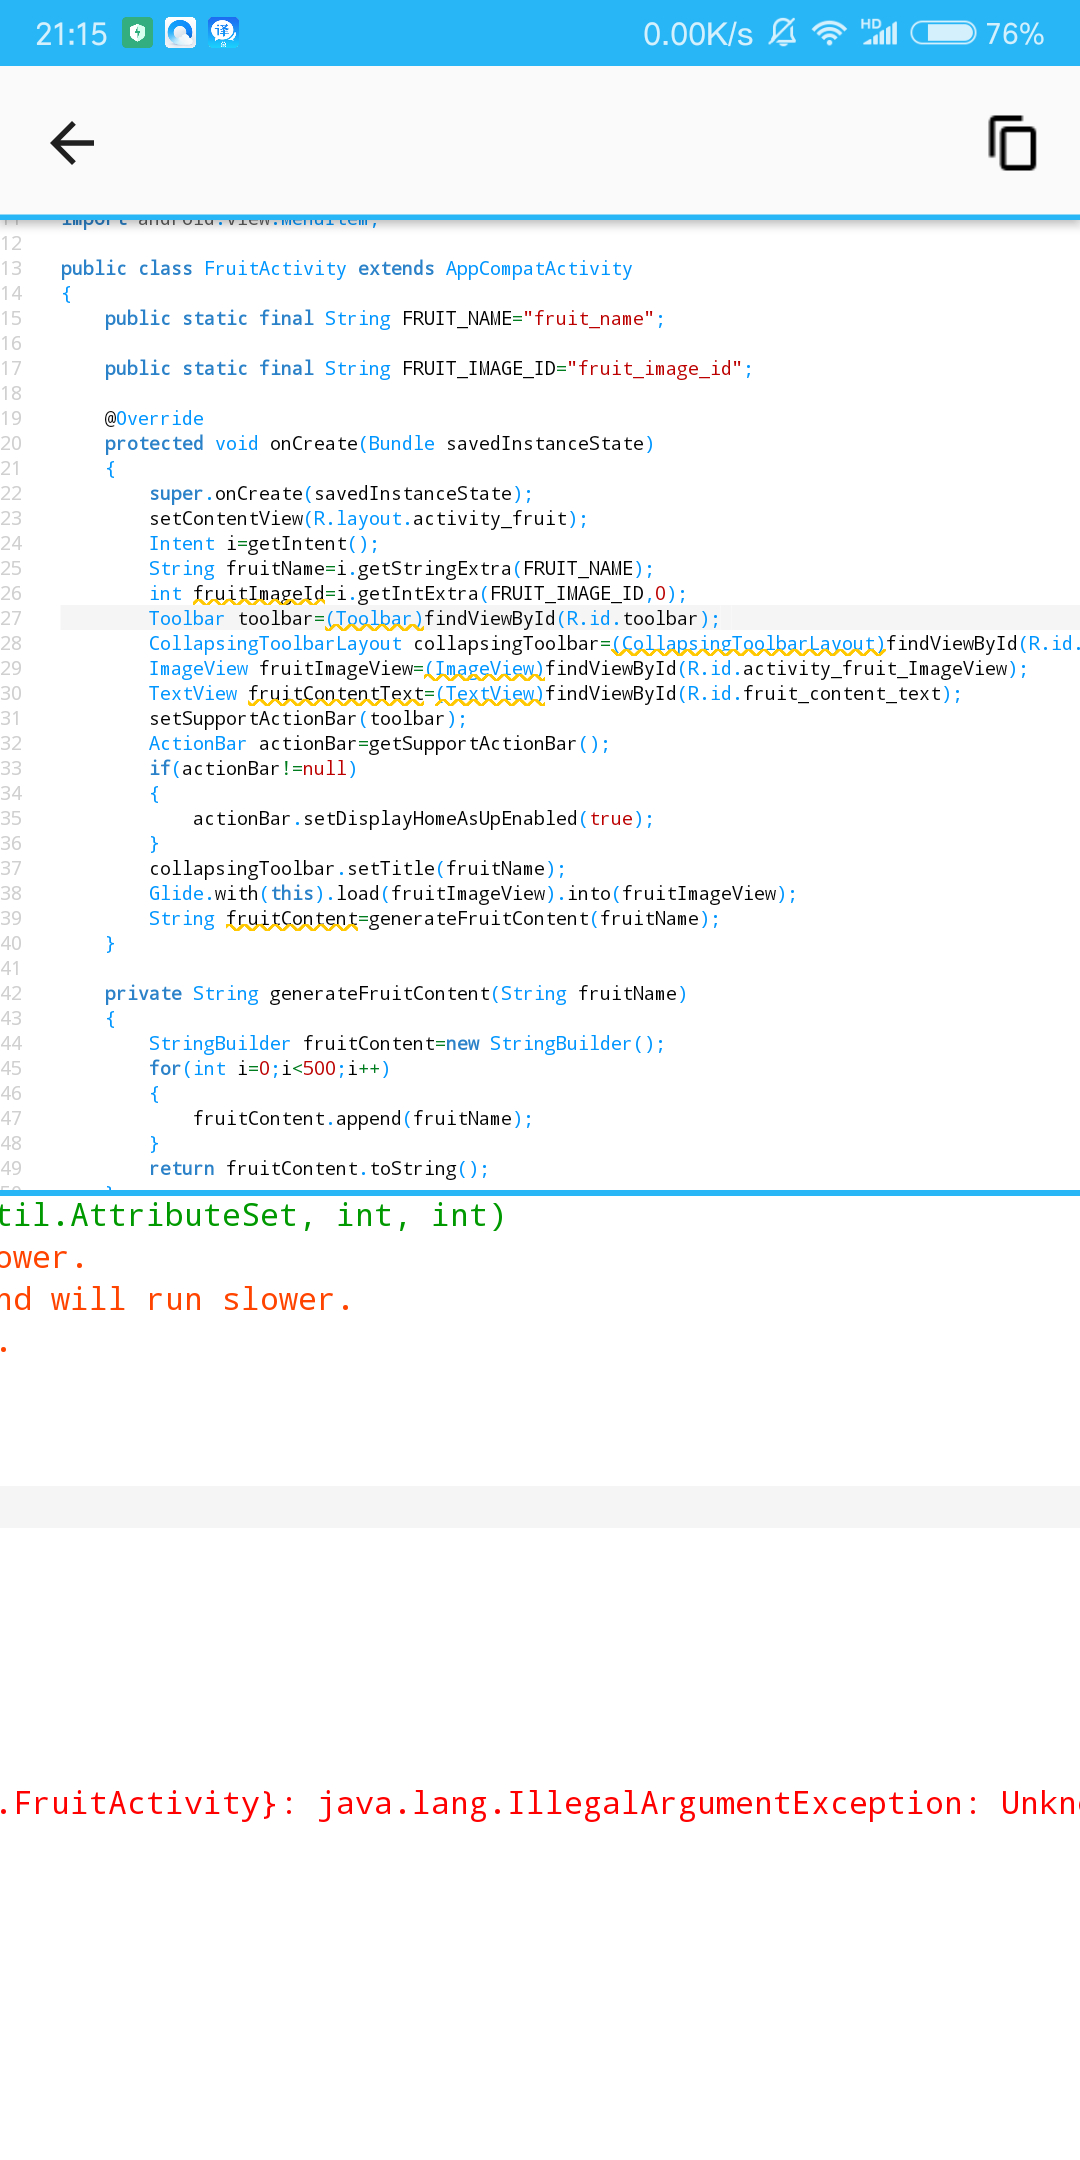Tap line number 42 in the gutter
Image resolution: width=1080 pixels, height=2160 pixels.
[11, 993]
